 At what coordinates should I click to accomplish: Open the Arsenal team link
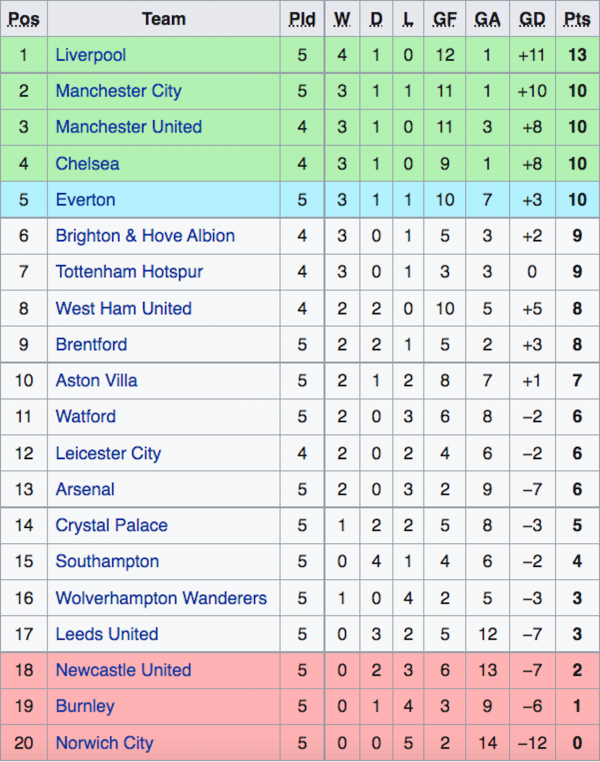pyautogui.click(x=85, y=489)
